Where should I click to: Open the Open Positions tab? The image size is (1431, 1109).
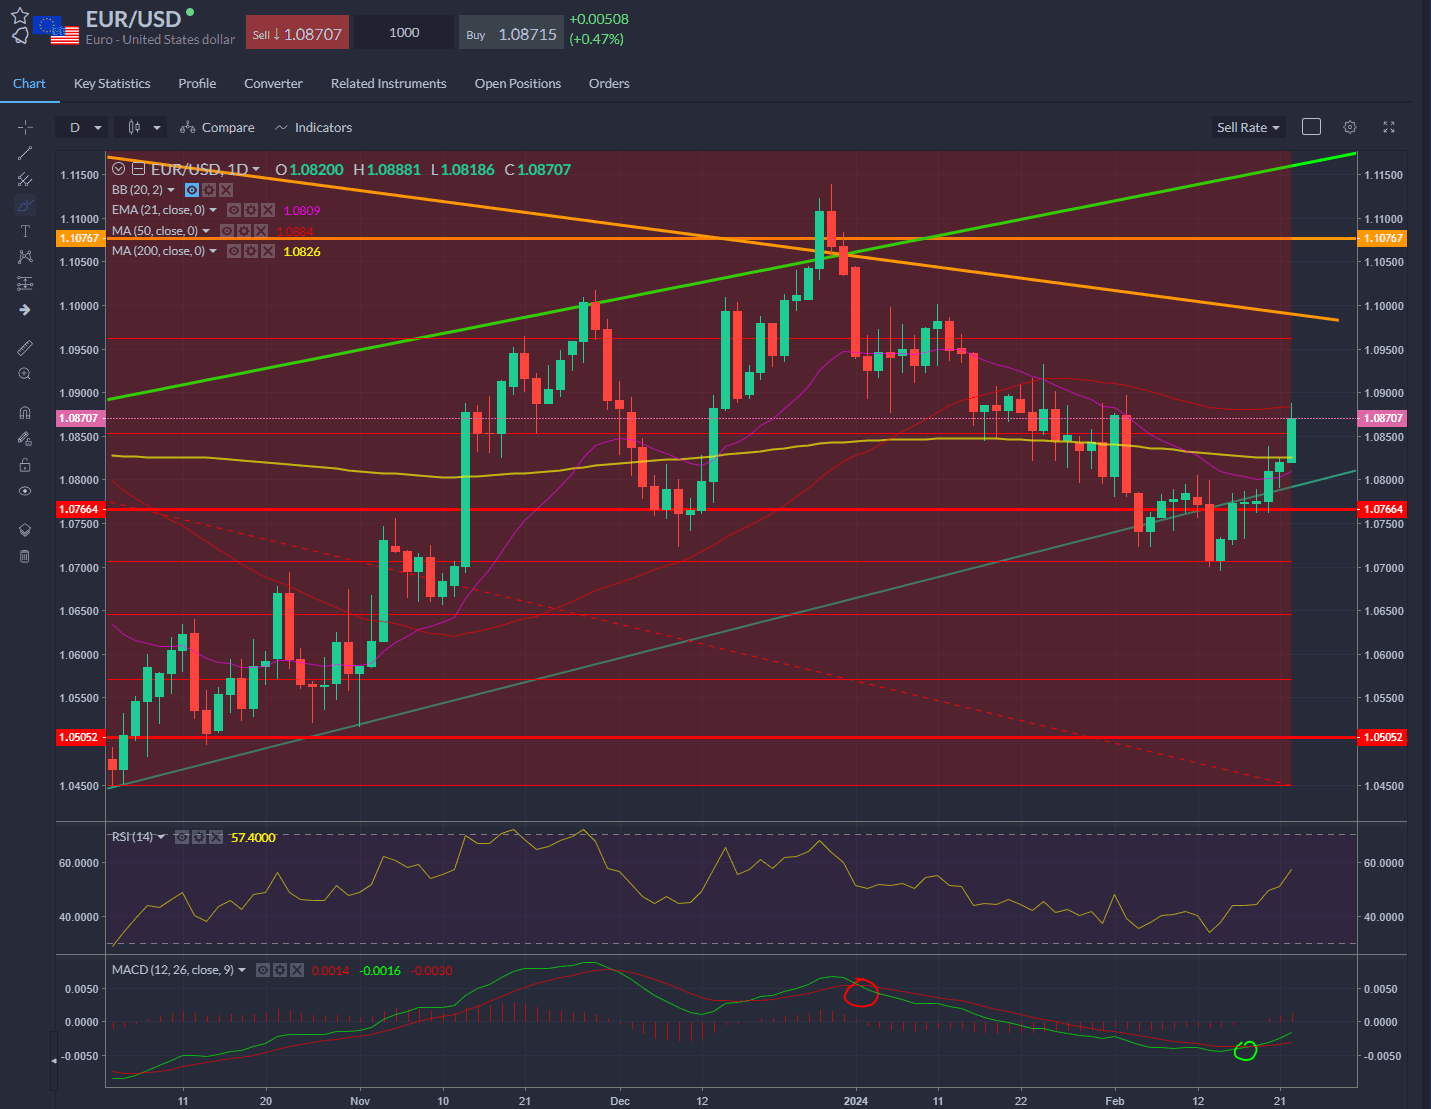517,83
